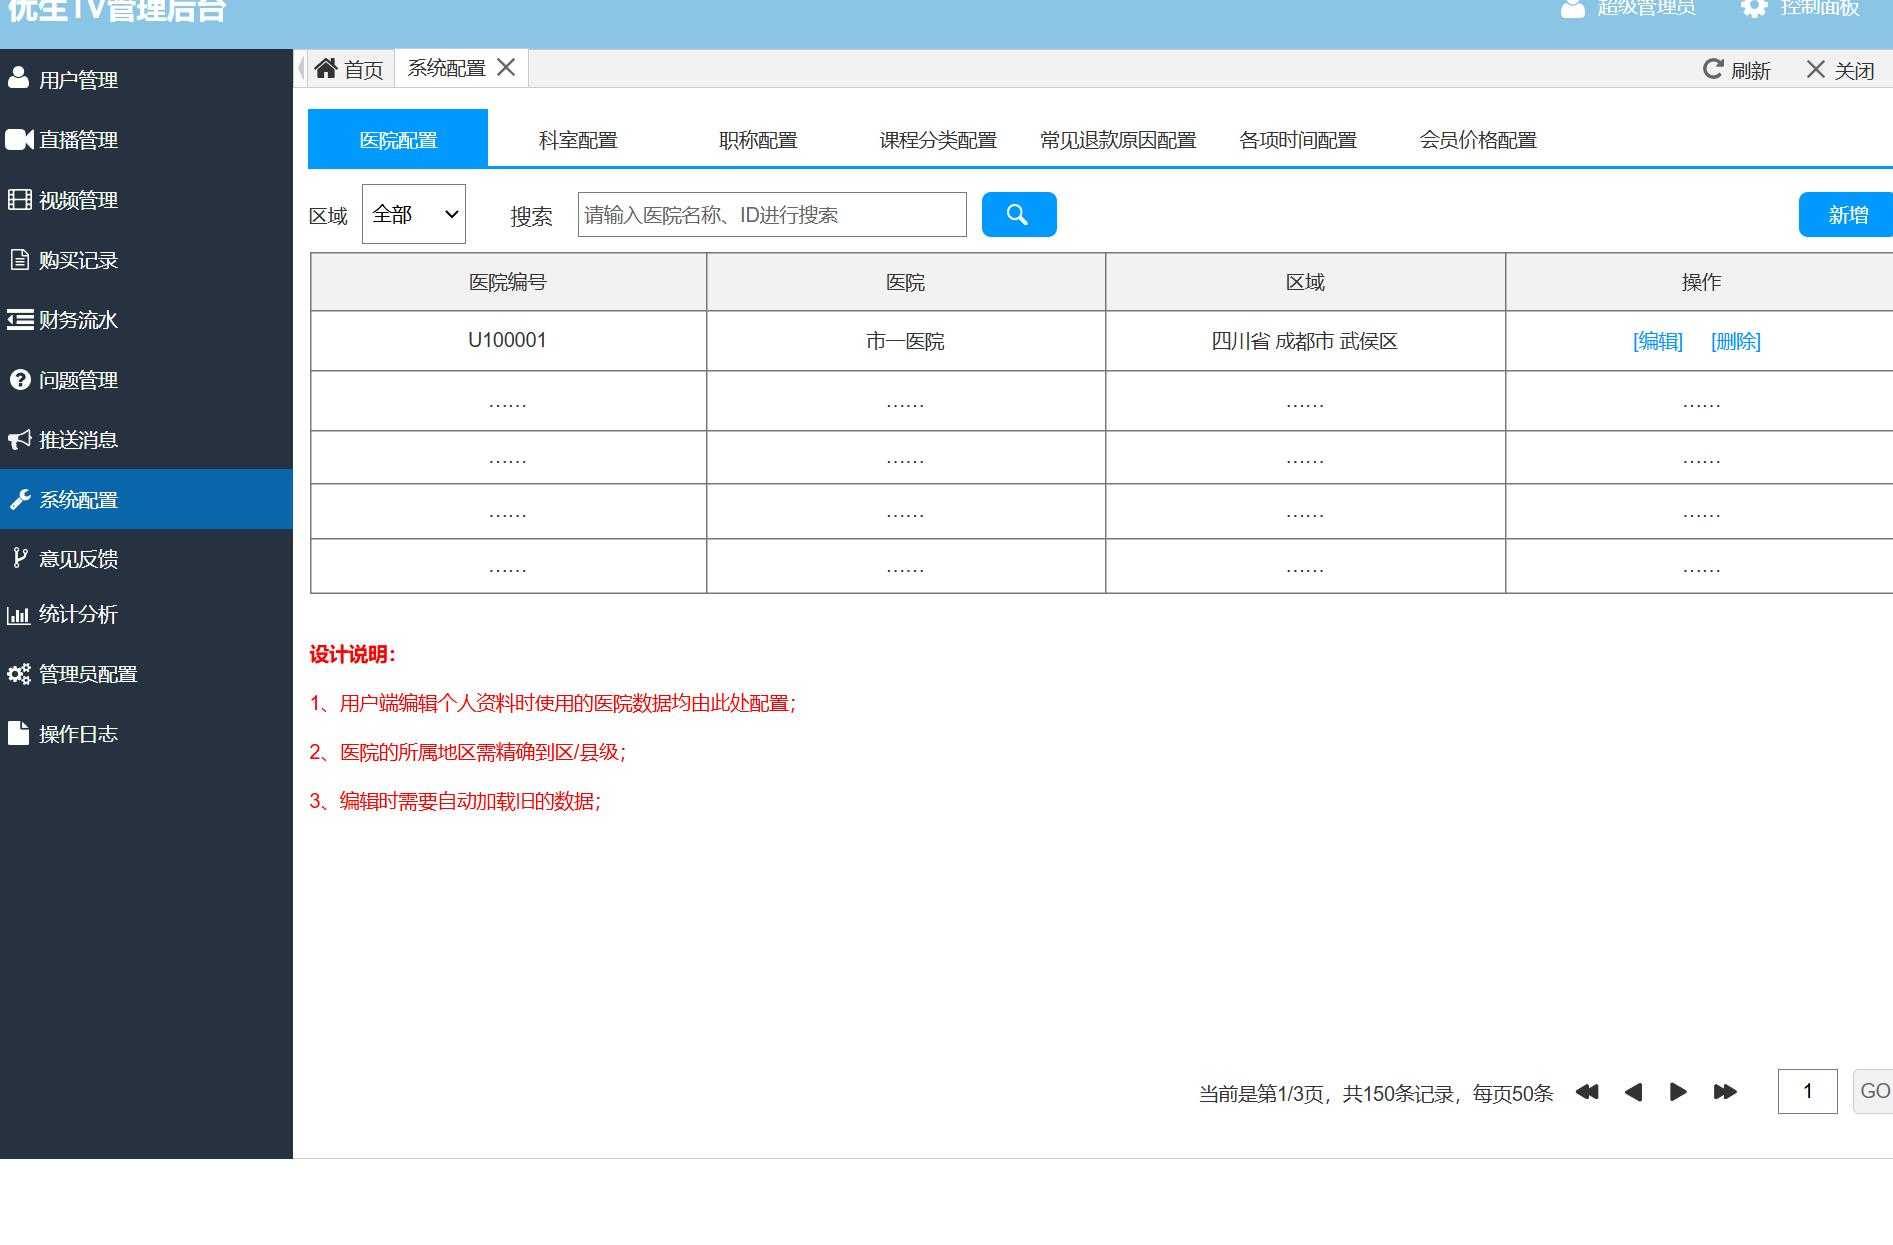1893x1245 pixels.
Task: Switch to the 科室配置 tab
Action: pos(578,140)
